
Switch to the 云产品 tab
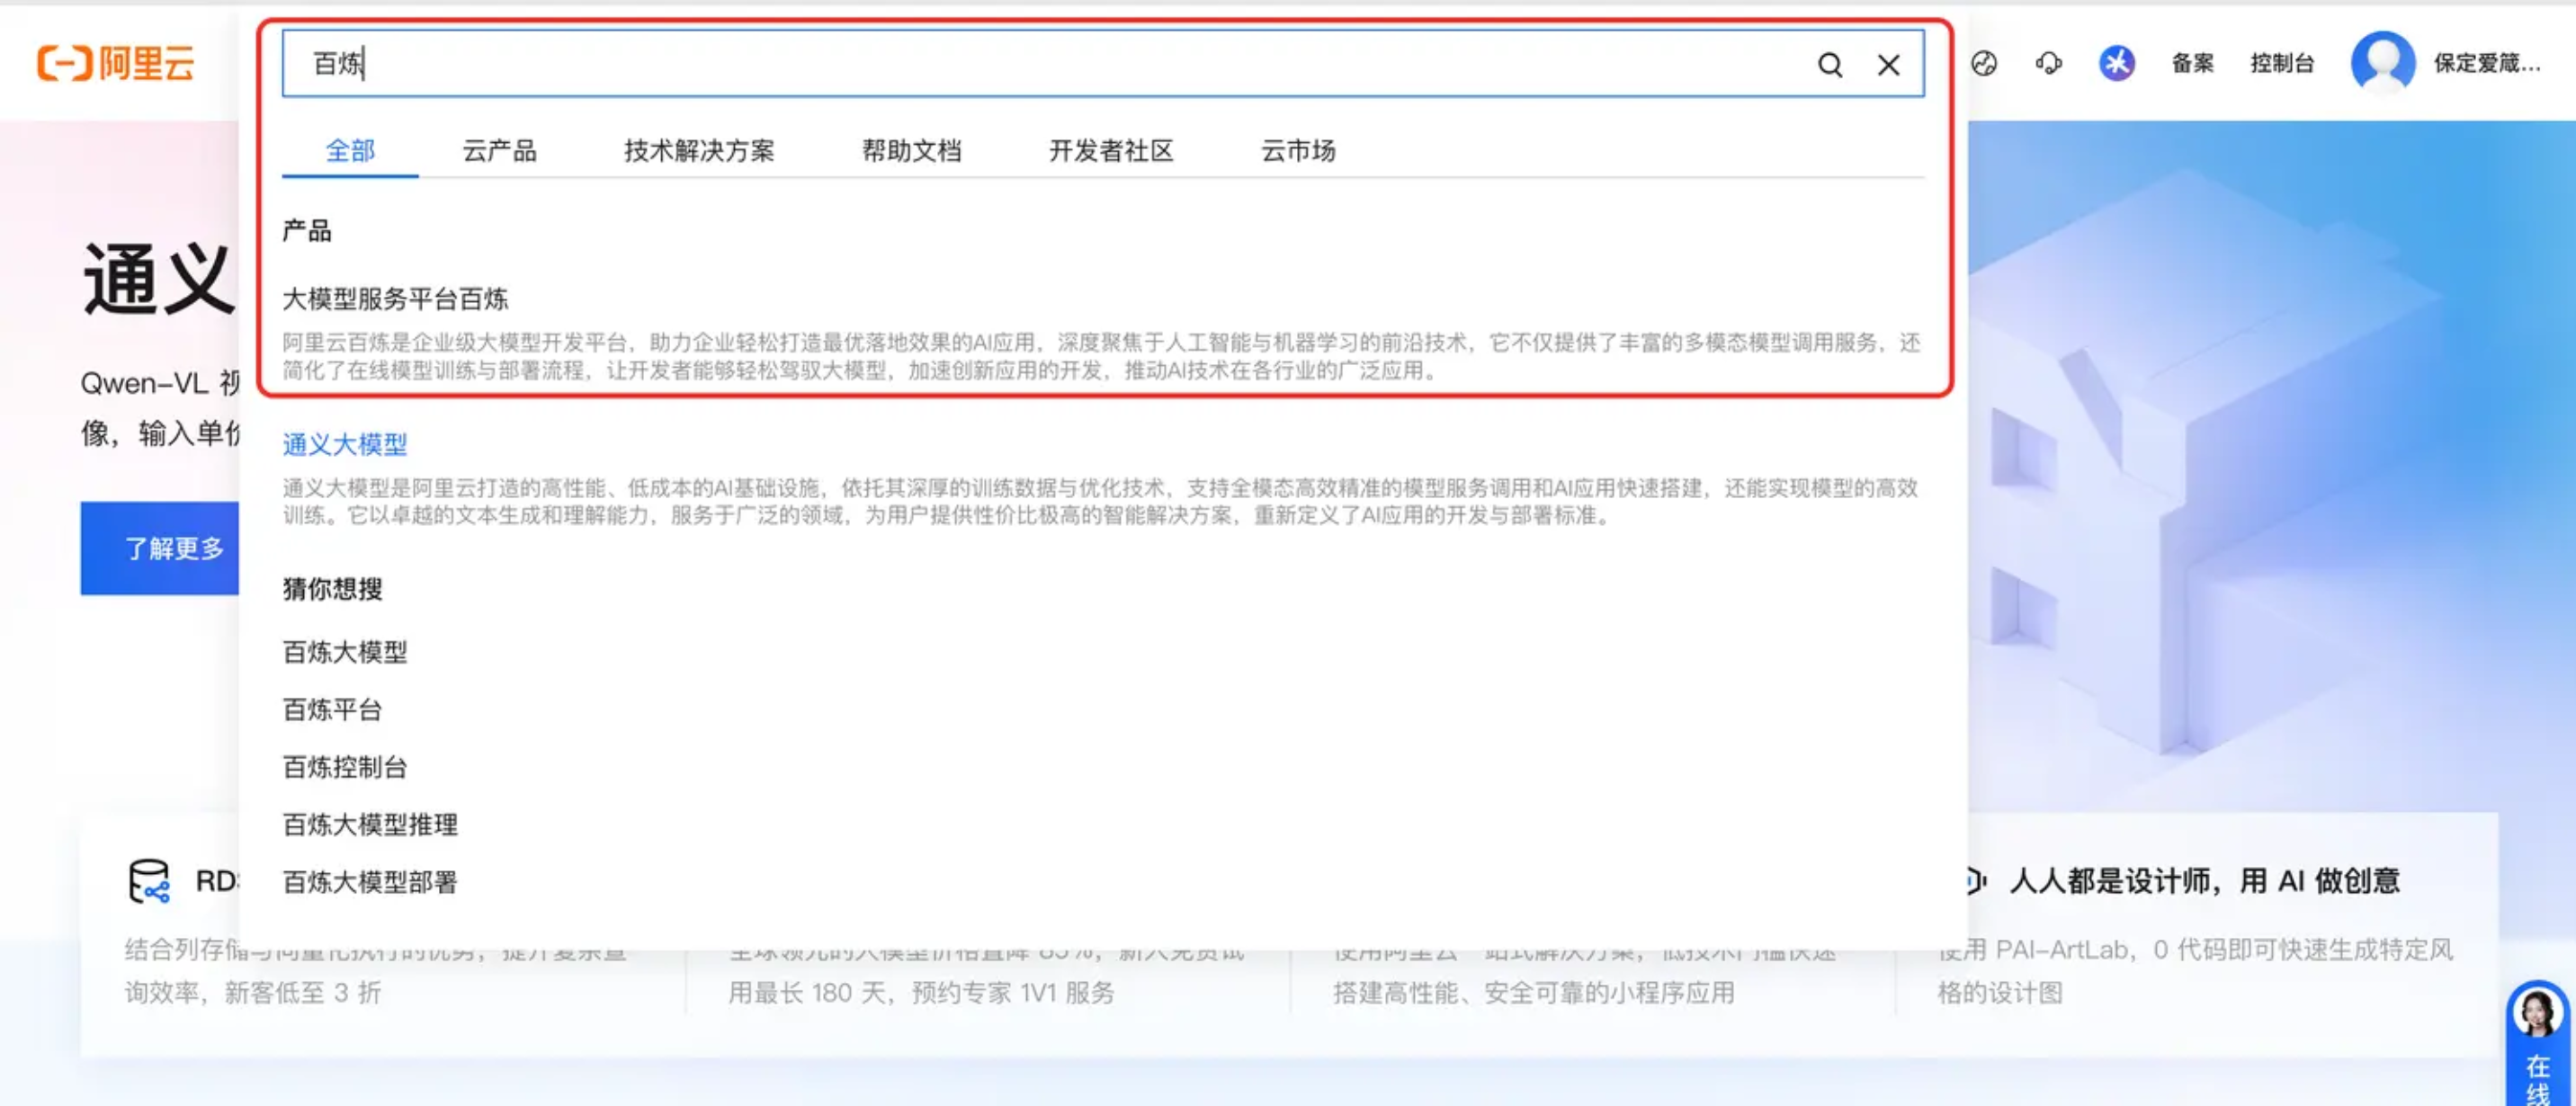click(499, 151)
